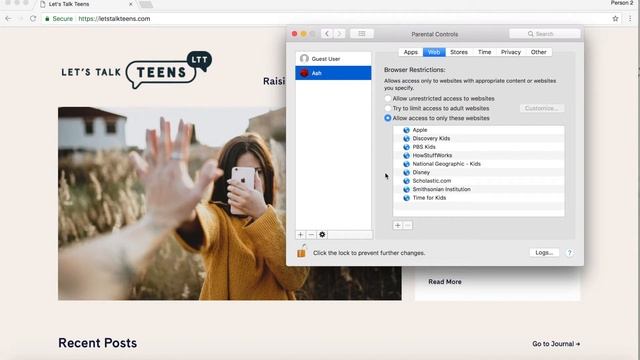Click globe icon beside Time for Kids
Viewport: 640px width, 360px height.
[406, 198]
